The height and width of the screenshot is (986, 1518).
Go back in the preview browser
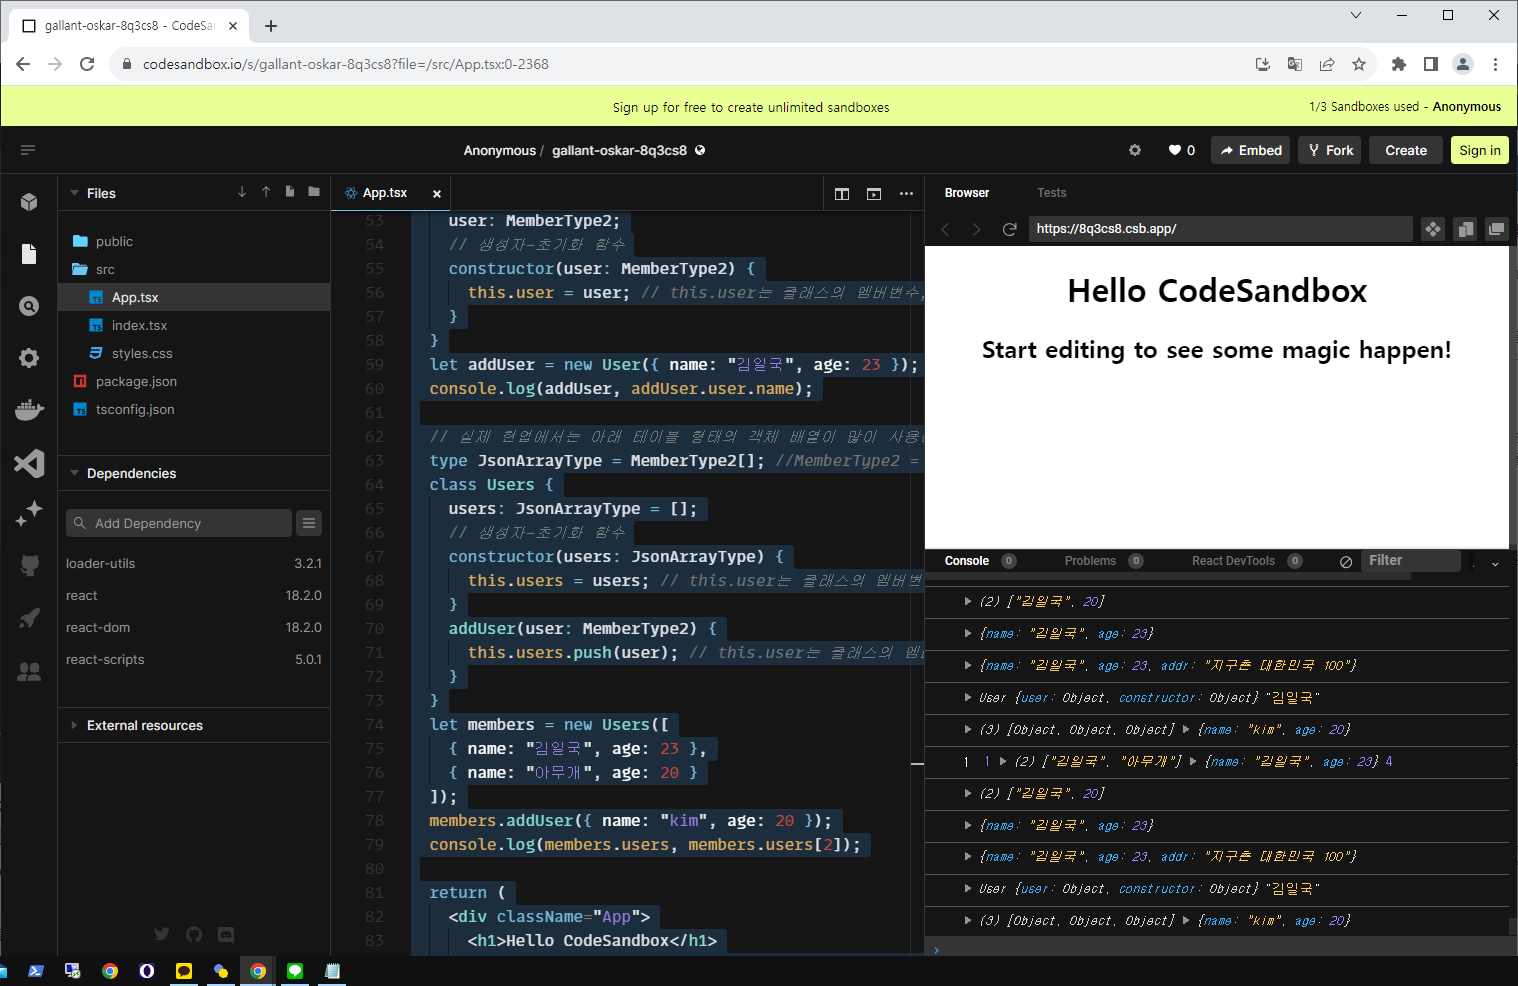[945, 229]
